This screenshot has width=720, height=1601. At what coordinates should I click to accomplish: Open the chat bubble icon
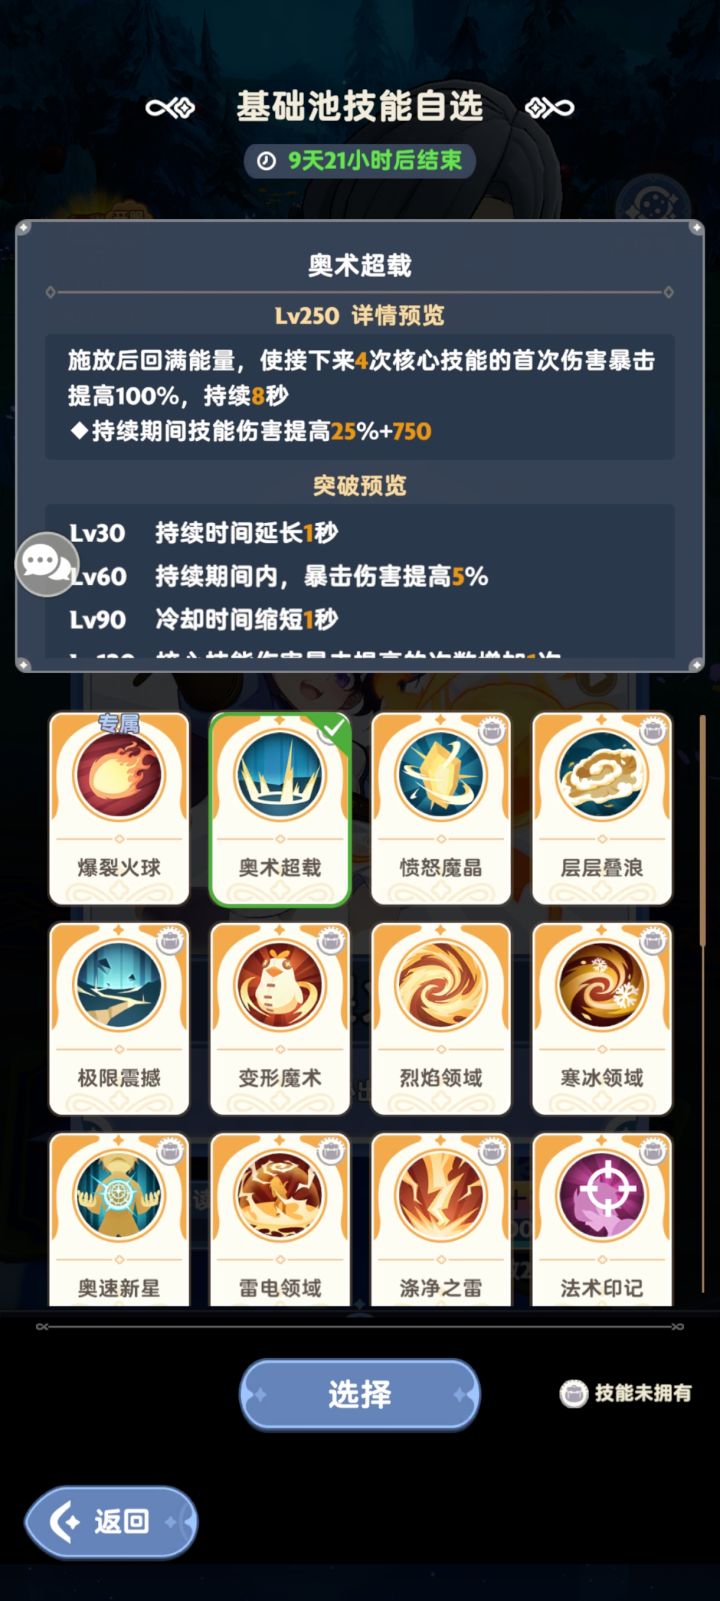(46, 564)
